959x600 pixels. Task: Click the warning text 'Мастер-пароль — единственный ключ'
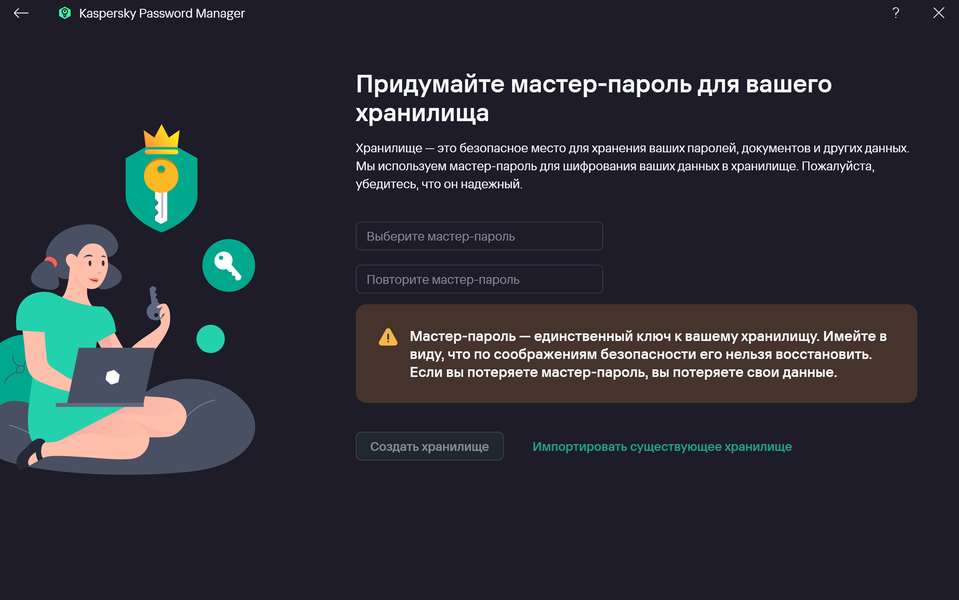[x=648, y=354]
